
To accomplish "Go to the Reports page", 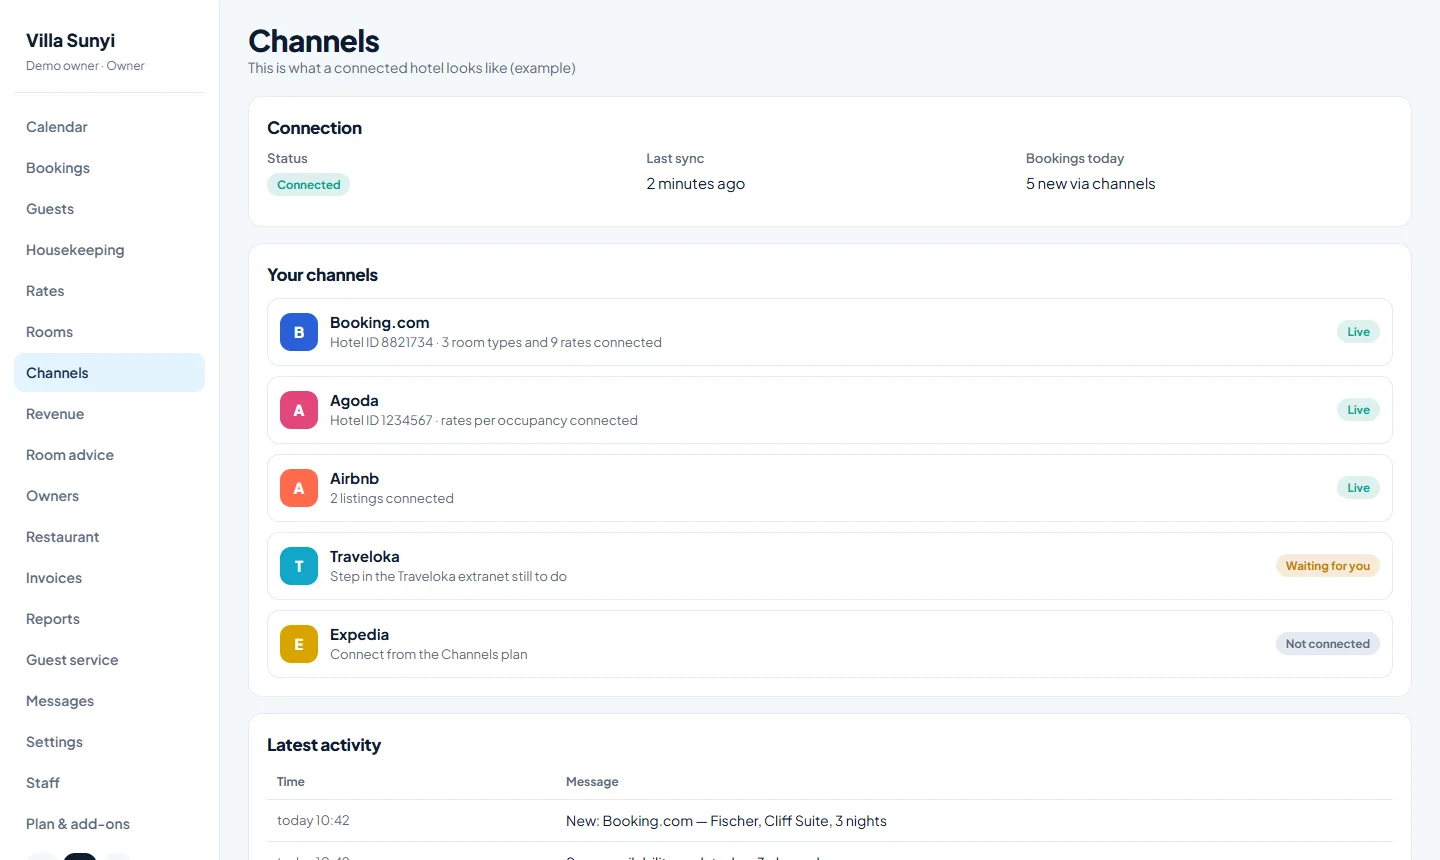I will 109,619.
